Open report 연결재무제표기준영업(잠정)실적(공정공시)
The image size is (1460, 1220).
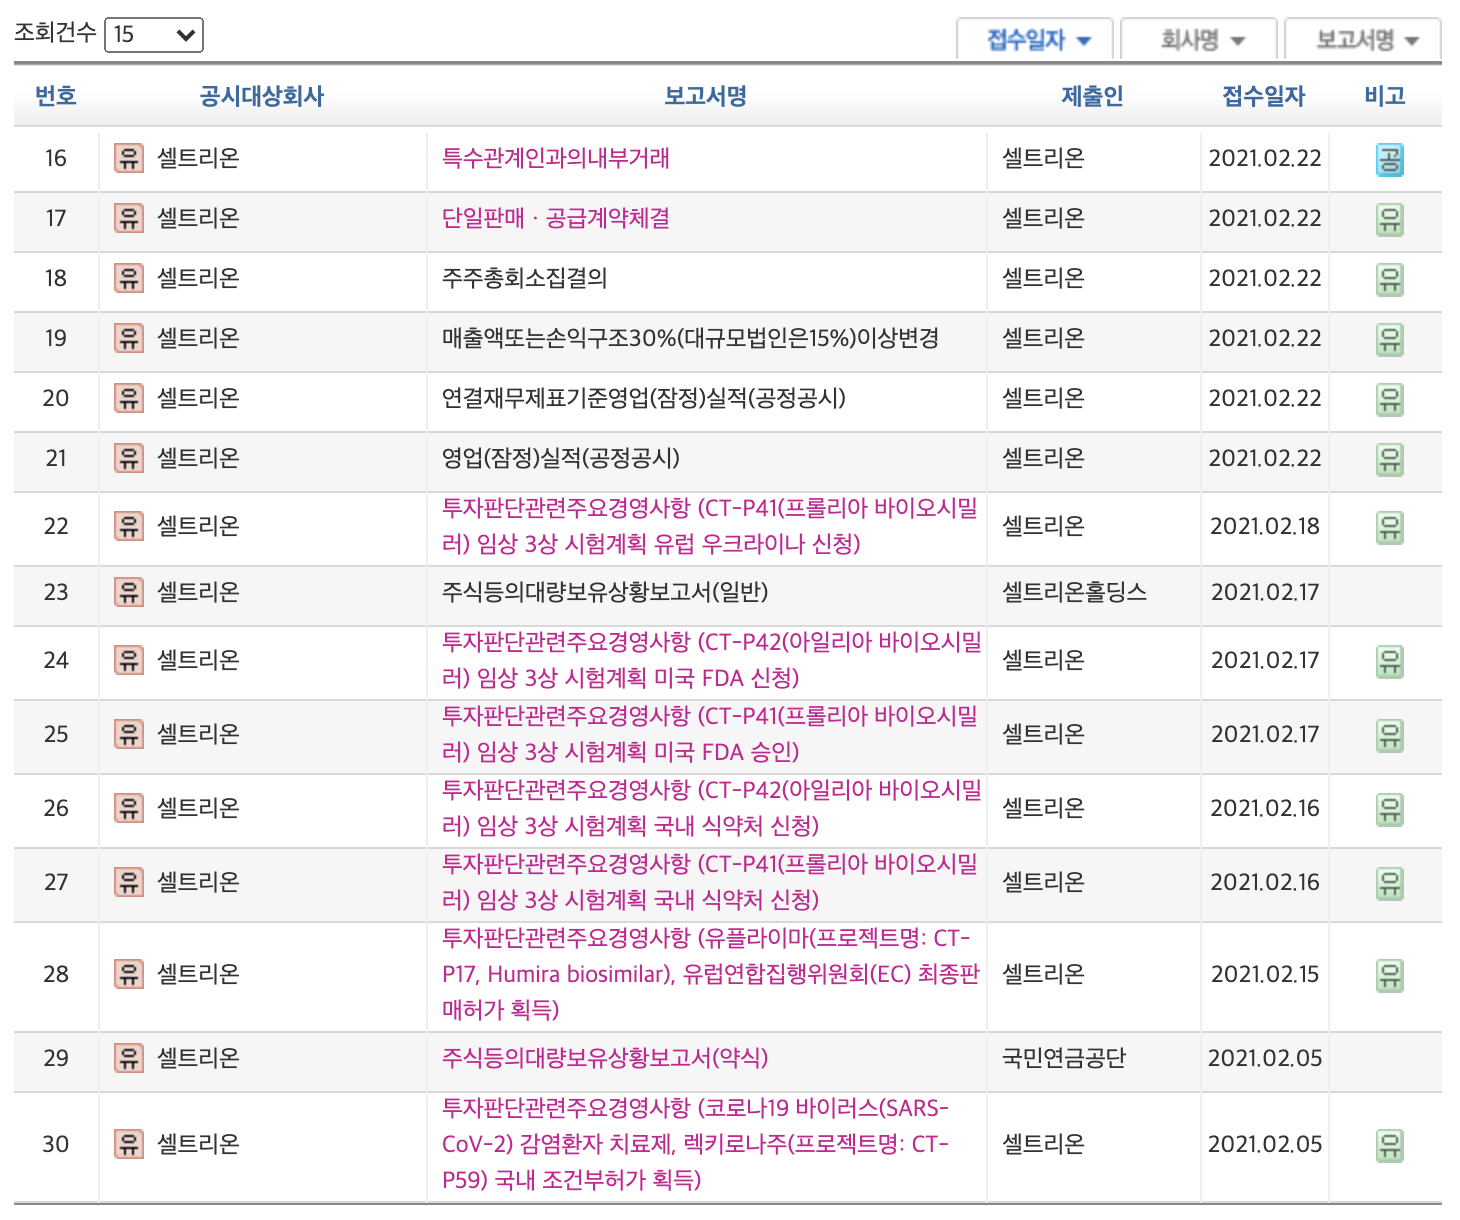click(x=644, y=398)
